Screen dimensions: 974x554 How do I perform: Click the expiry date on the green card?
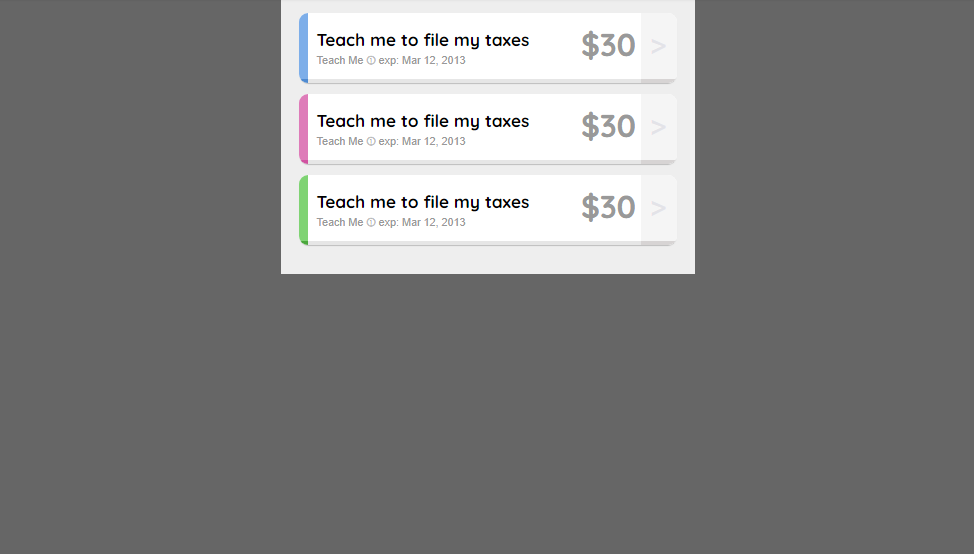422,222
